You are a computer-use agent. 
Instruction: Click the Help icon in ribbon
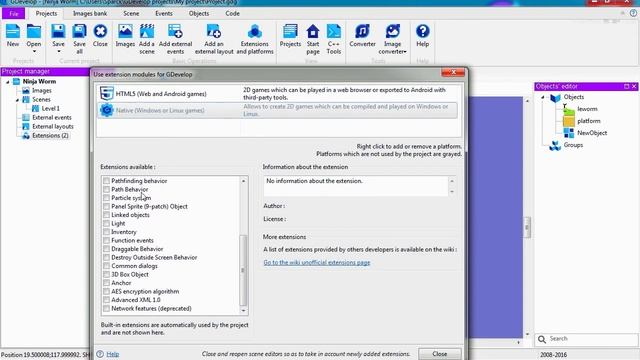[422, 32]
